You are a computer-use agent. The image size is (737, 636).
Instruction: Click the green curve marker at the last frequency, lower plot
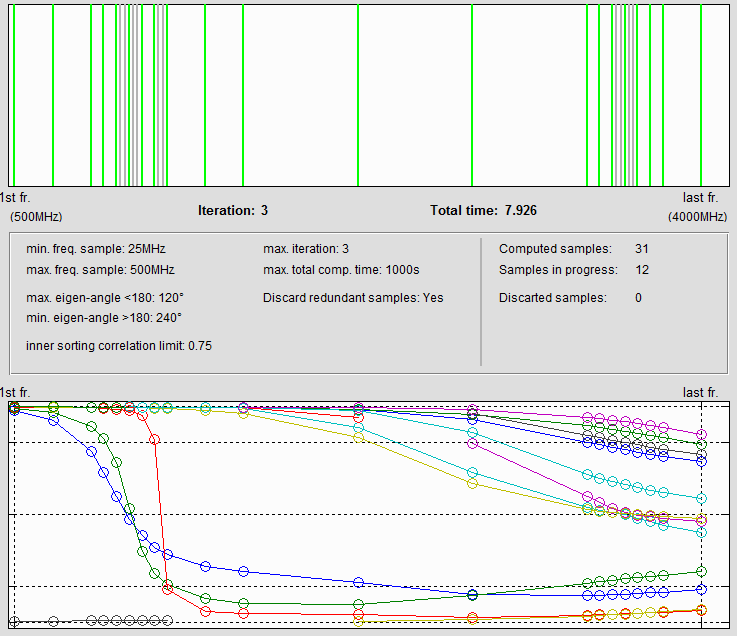tap(702, 571)
